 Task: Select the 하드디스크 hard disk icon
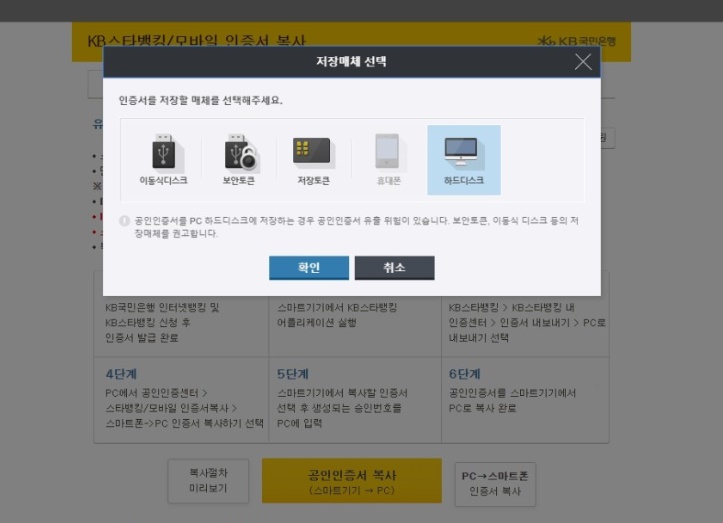(x=464, y=160)
